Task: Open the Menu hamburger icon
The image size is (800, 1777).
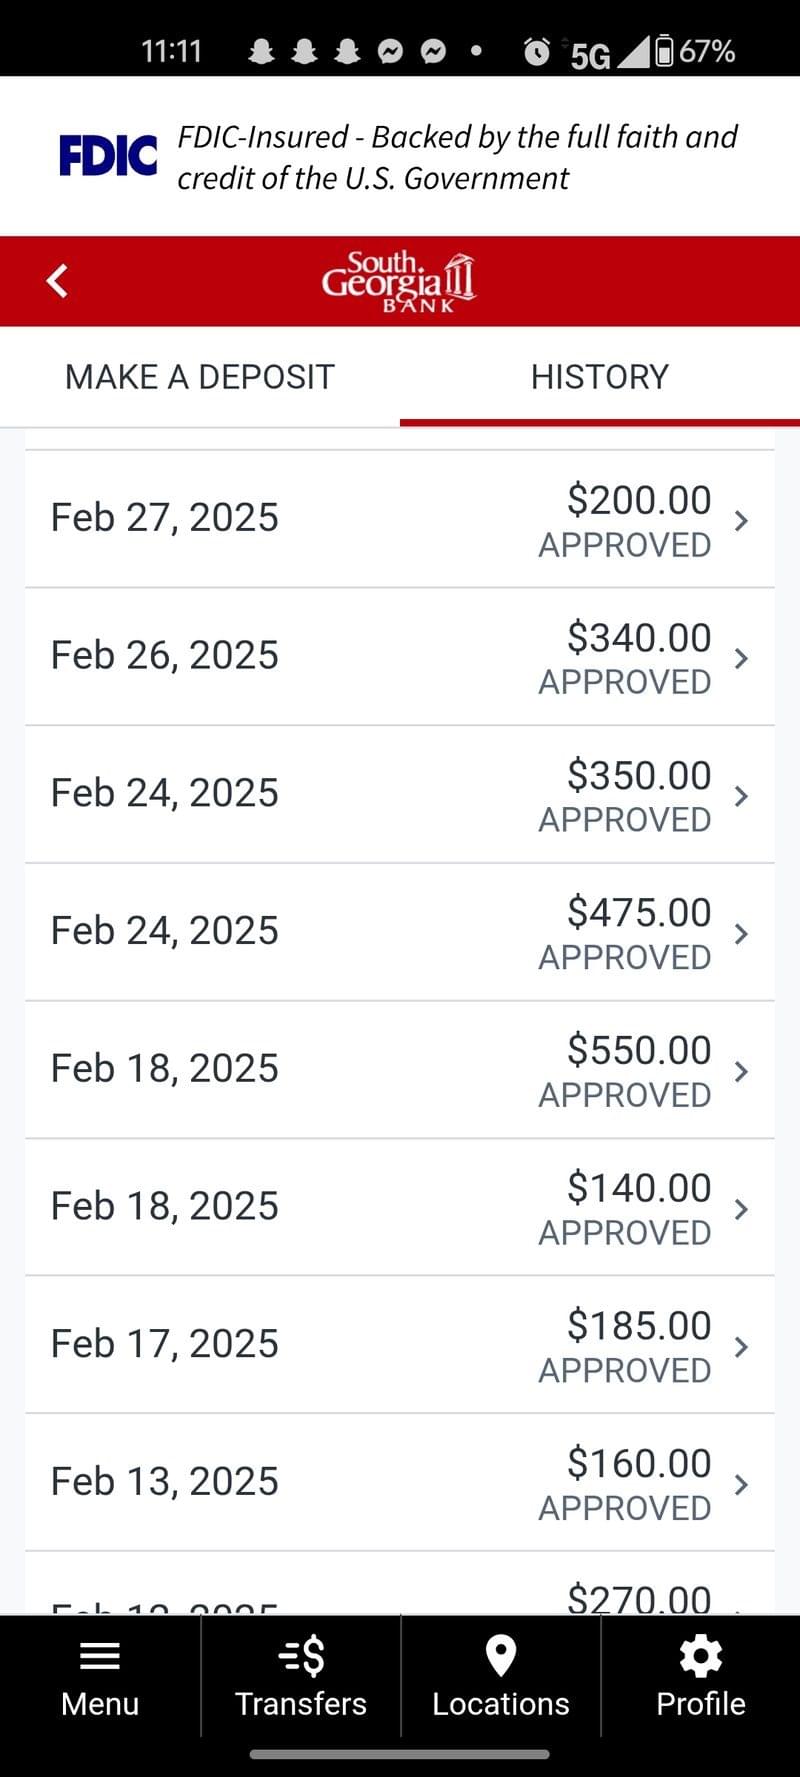Action: tap(100, 1656)
